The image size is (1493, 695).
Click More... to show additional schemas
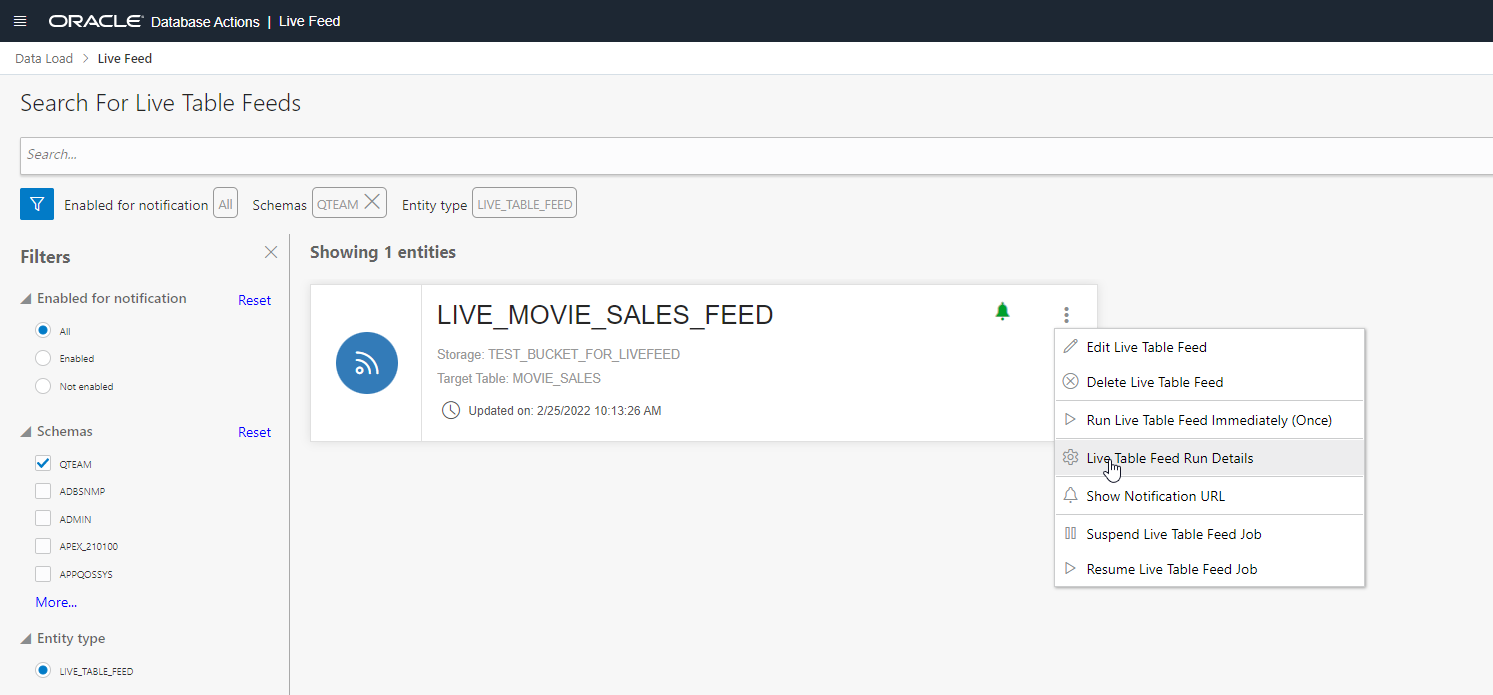tap(56, 602)
